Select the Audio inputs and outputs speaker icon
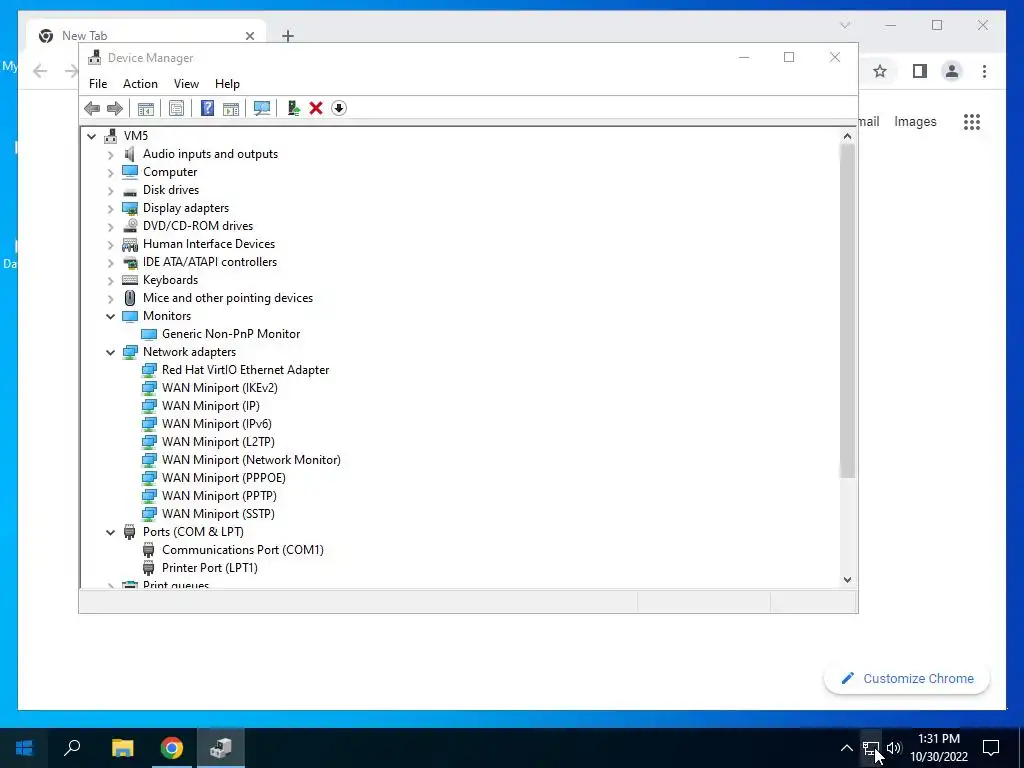 130,154
